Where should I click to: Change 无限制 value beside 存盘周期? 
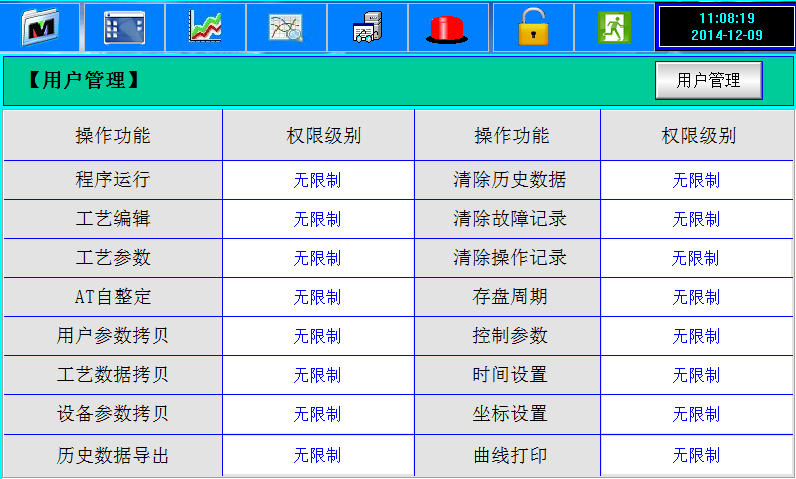pyautogui.click(x=696, y=297)
